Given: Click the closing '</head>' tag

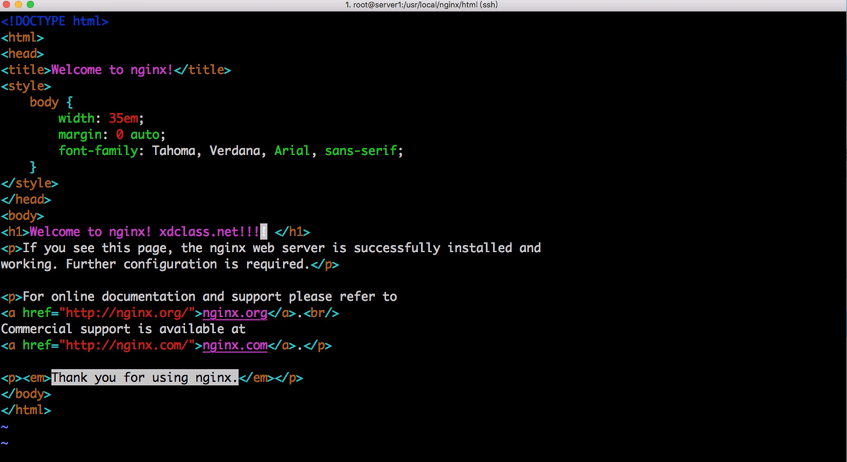Looking at the screenshot, I should 26,199.
